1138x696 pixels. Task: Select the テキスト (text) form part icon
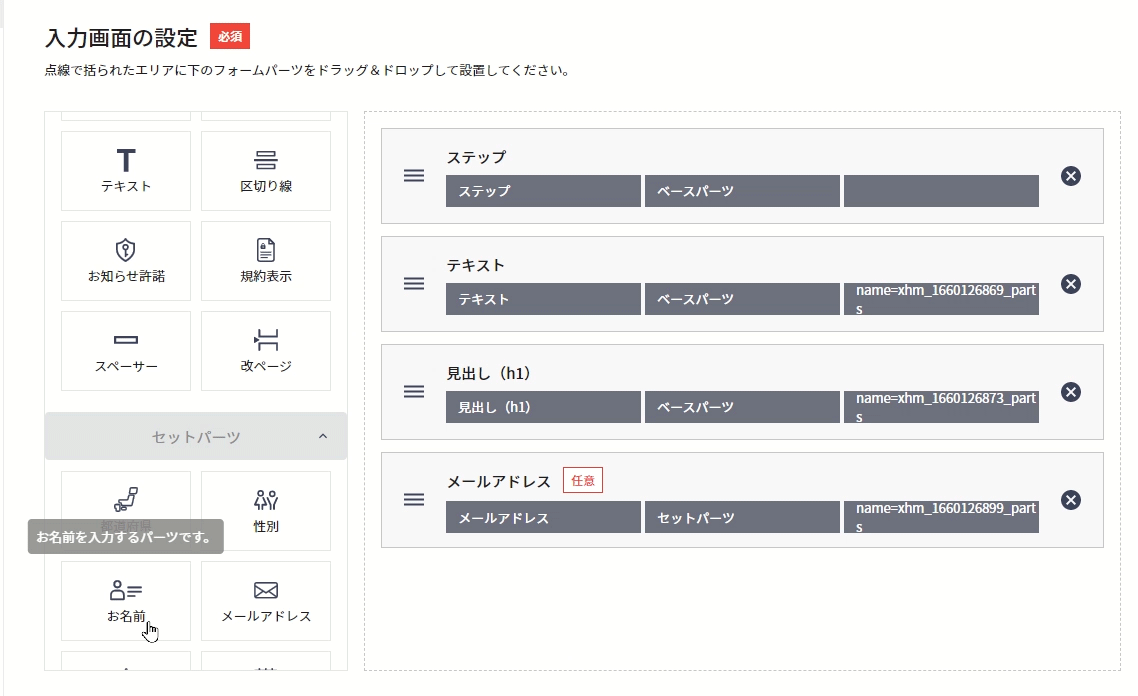[125, 170]
